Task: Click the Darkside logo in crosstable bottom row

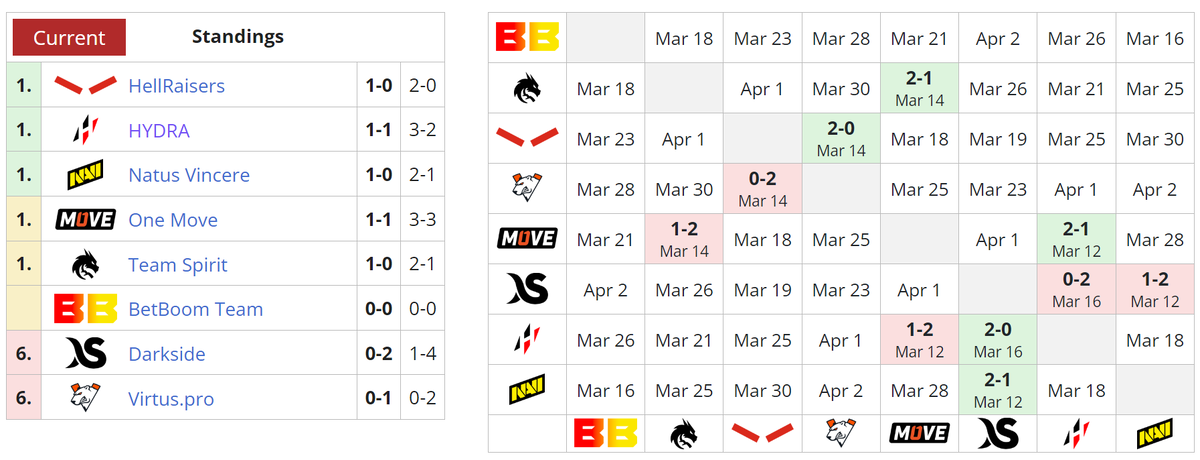Action: click(x=998, y=433)
